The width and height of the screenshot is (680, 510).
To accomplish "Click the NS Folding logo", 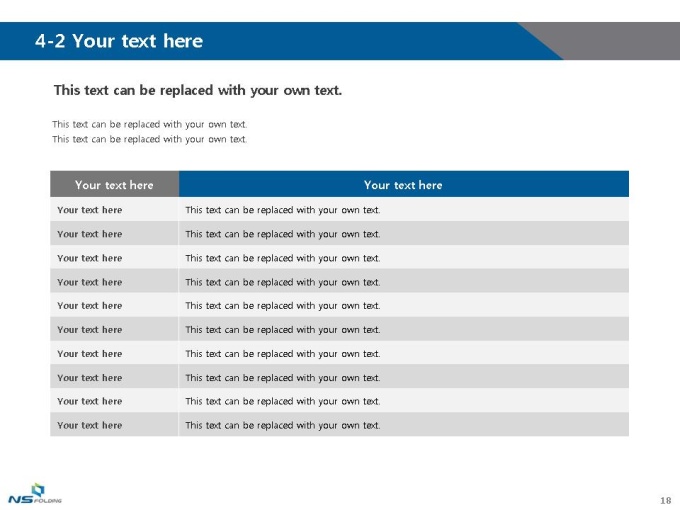I will coord(35,494).
